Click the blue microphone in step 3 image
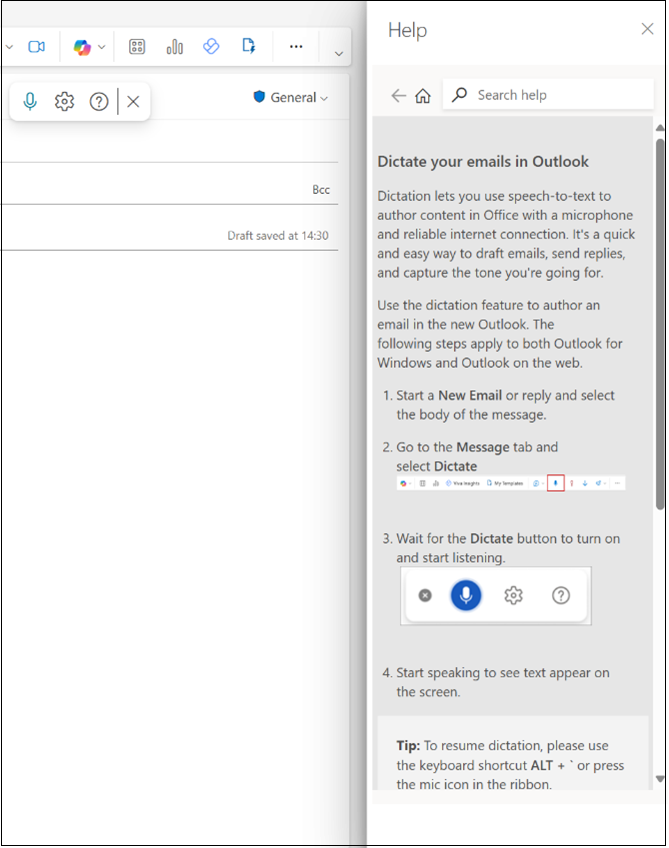 pos(466,595)
